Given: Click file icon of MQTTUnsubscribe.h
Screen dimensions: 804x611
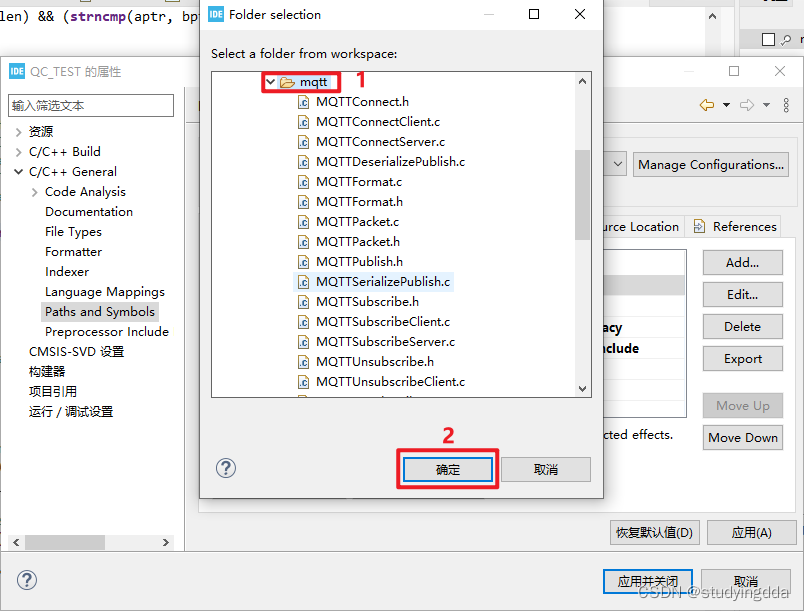Looking at the screenshot, I should 304,362.
